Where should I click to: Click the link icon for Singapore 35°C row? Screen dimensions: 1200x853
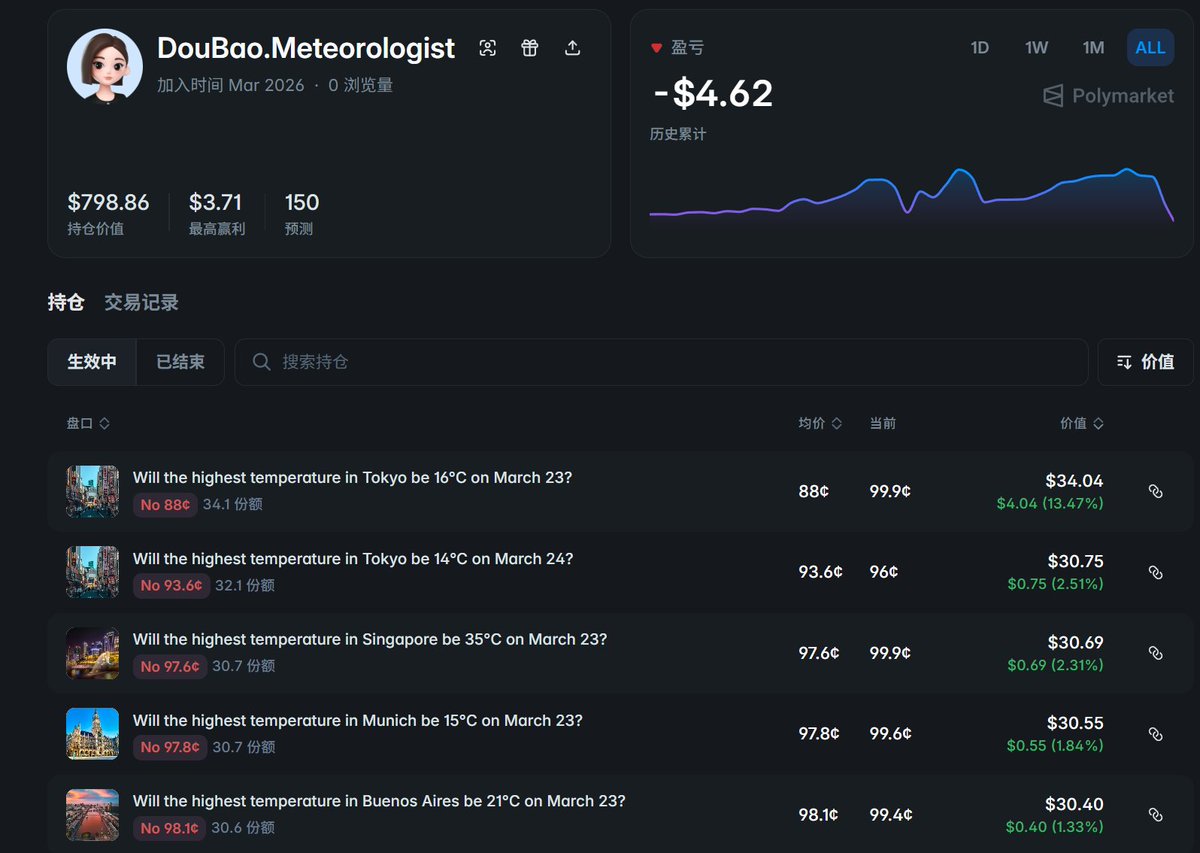tap(1155, 653)
